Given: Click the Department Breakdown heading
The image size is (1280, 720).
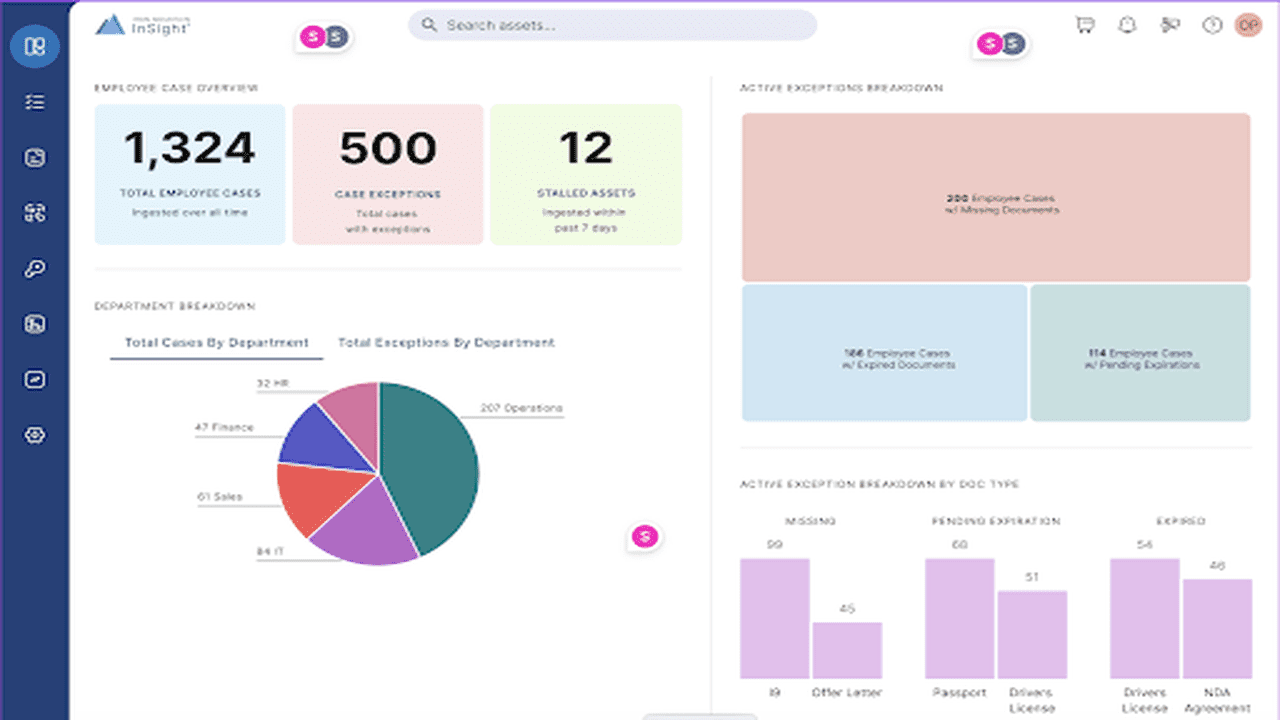Looking at the screenshot, I should pyautogui.click(x=174, y=306).
